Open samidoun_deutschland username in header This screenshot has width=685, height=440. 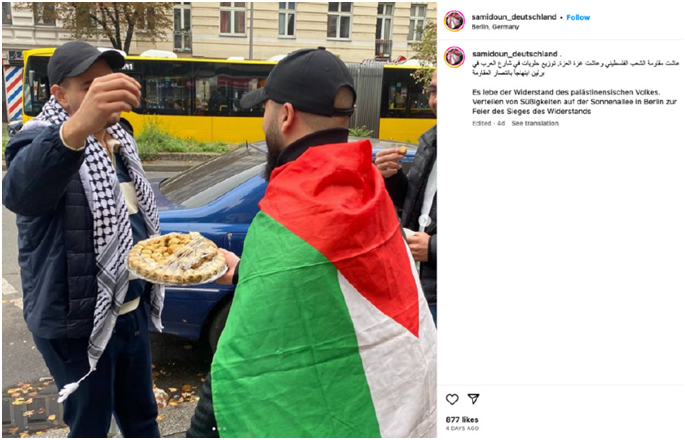(514, 17)
